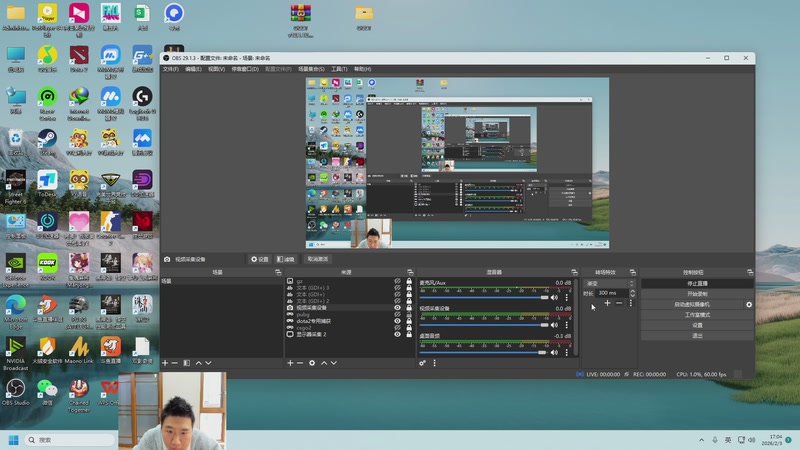This screenshot has width=800, height=450.
Task: Open virtual camera settings gear icon
Action: point(749,305)
